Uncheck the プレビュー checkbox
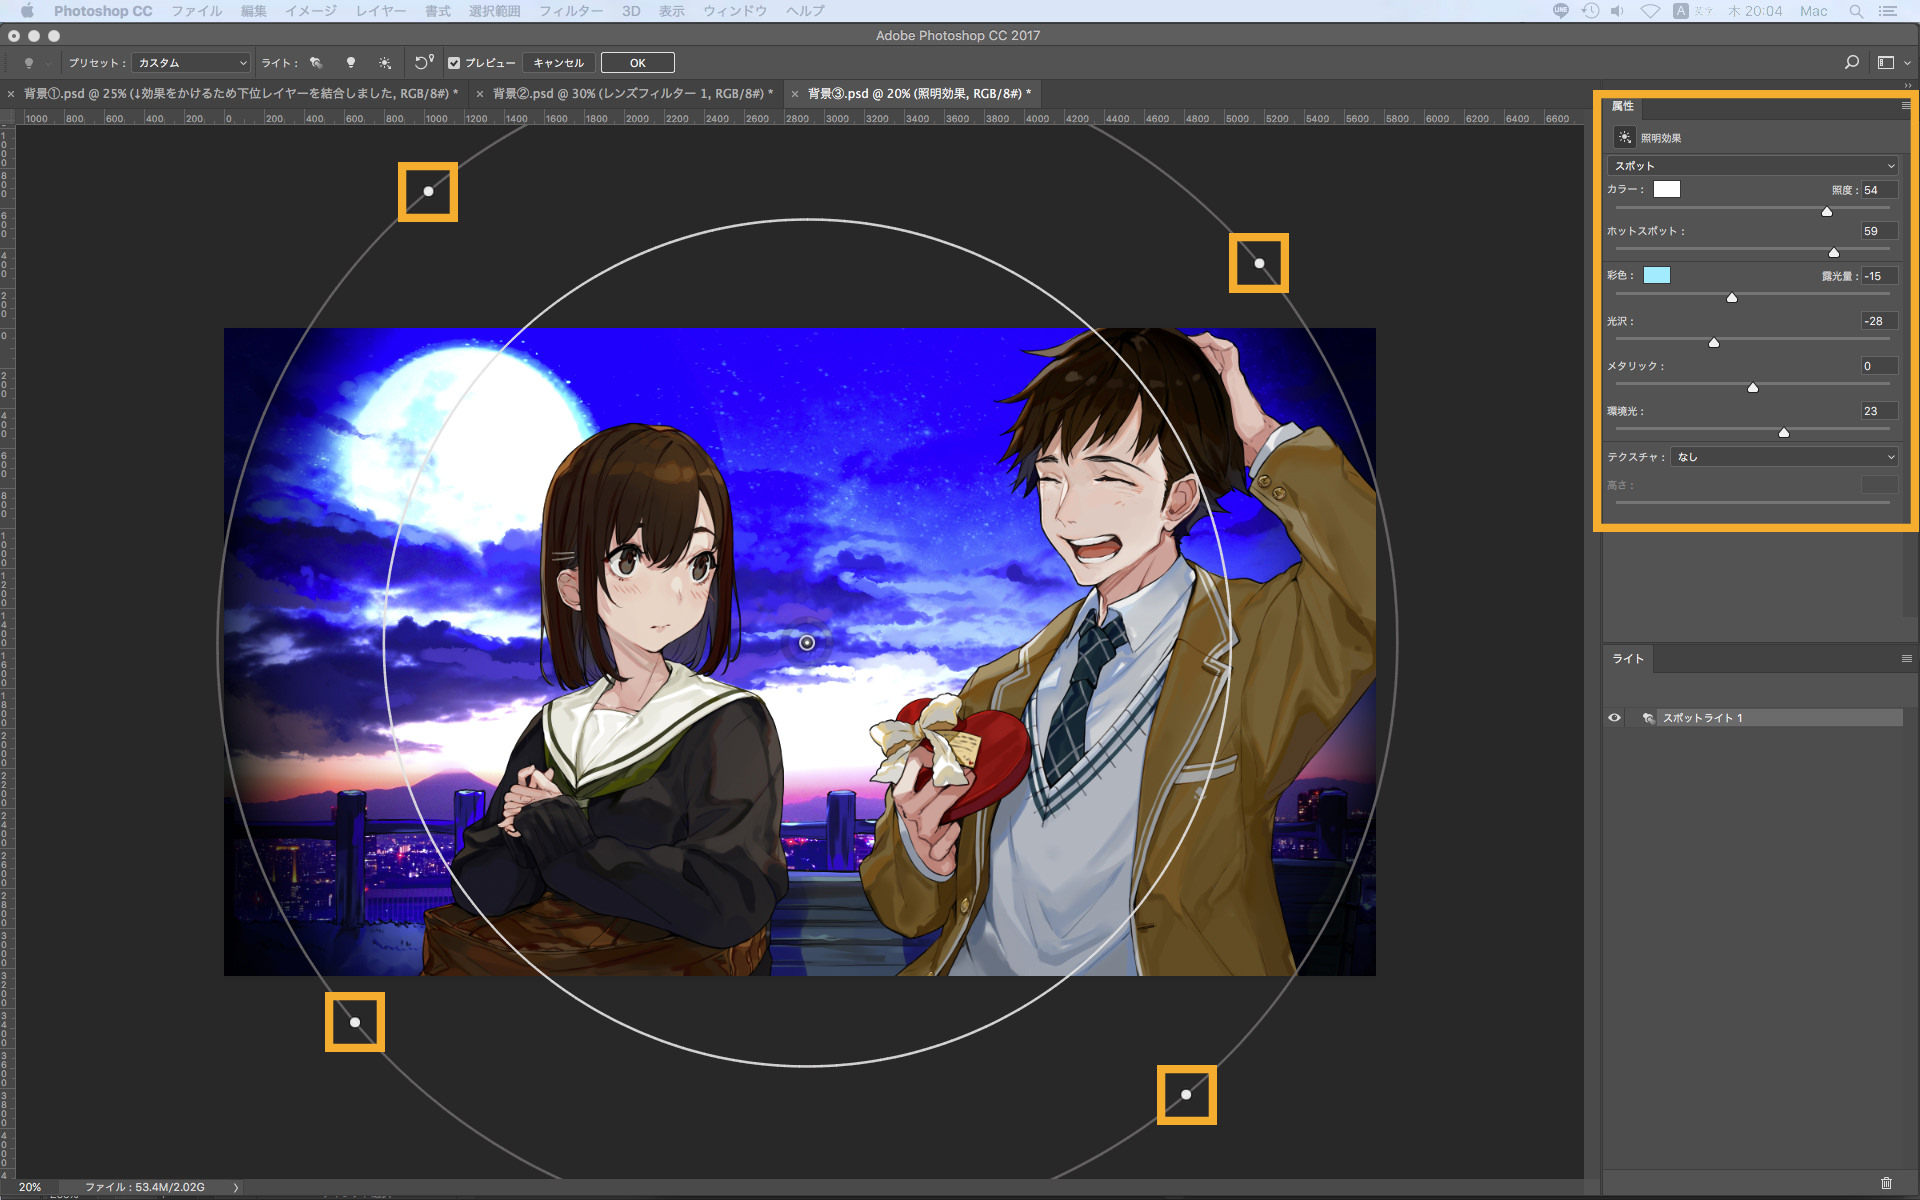The width and height of the screenshot is (1920, 1200). click(454, 63)
